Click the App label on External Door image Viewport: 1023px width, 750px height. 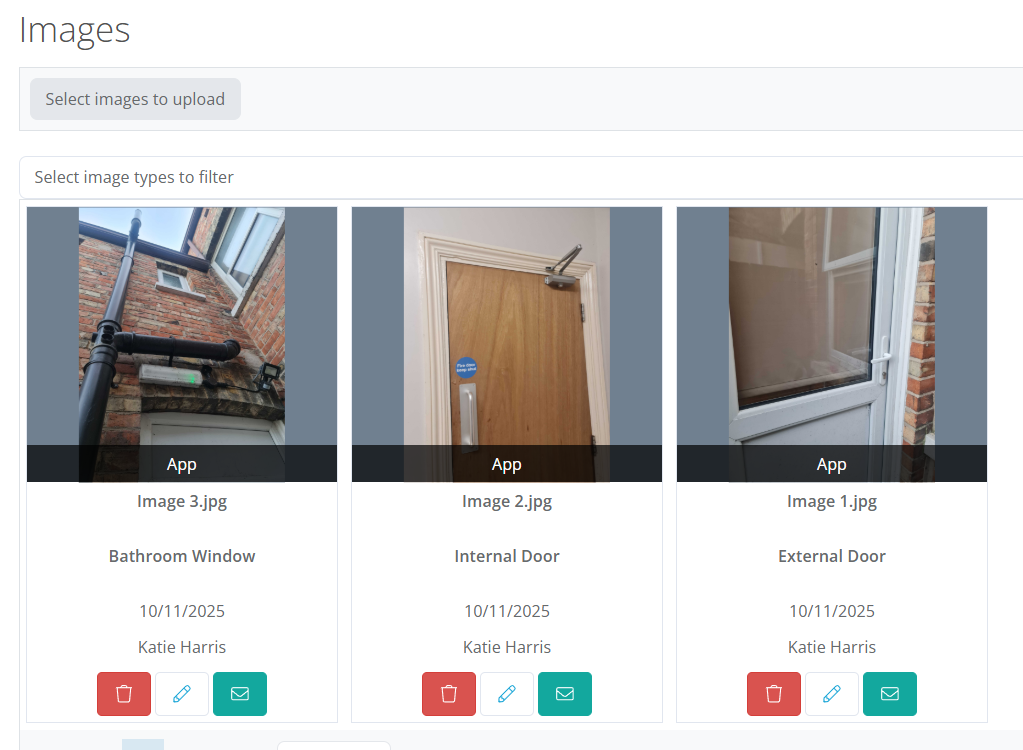tap(832, 464)
